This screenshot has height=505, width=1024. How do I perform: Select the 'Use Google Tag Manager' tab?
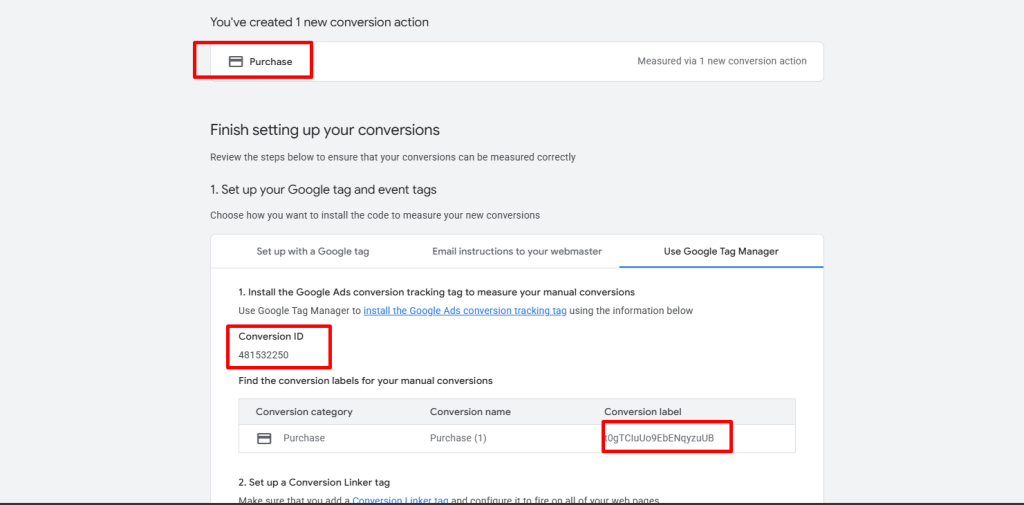(721, 251)
